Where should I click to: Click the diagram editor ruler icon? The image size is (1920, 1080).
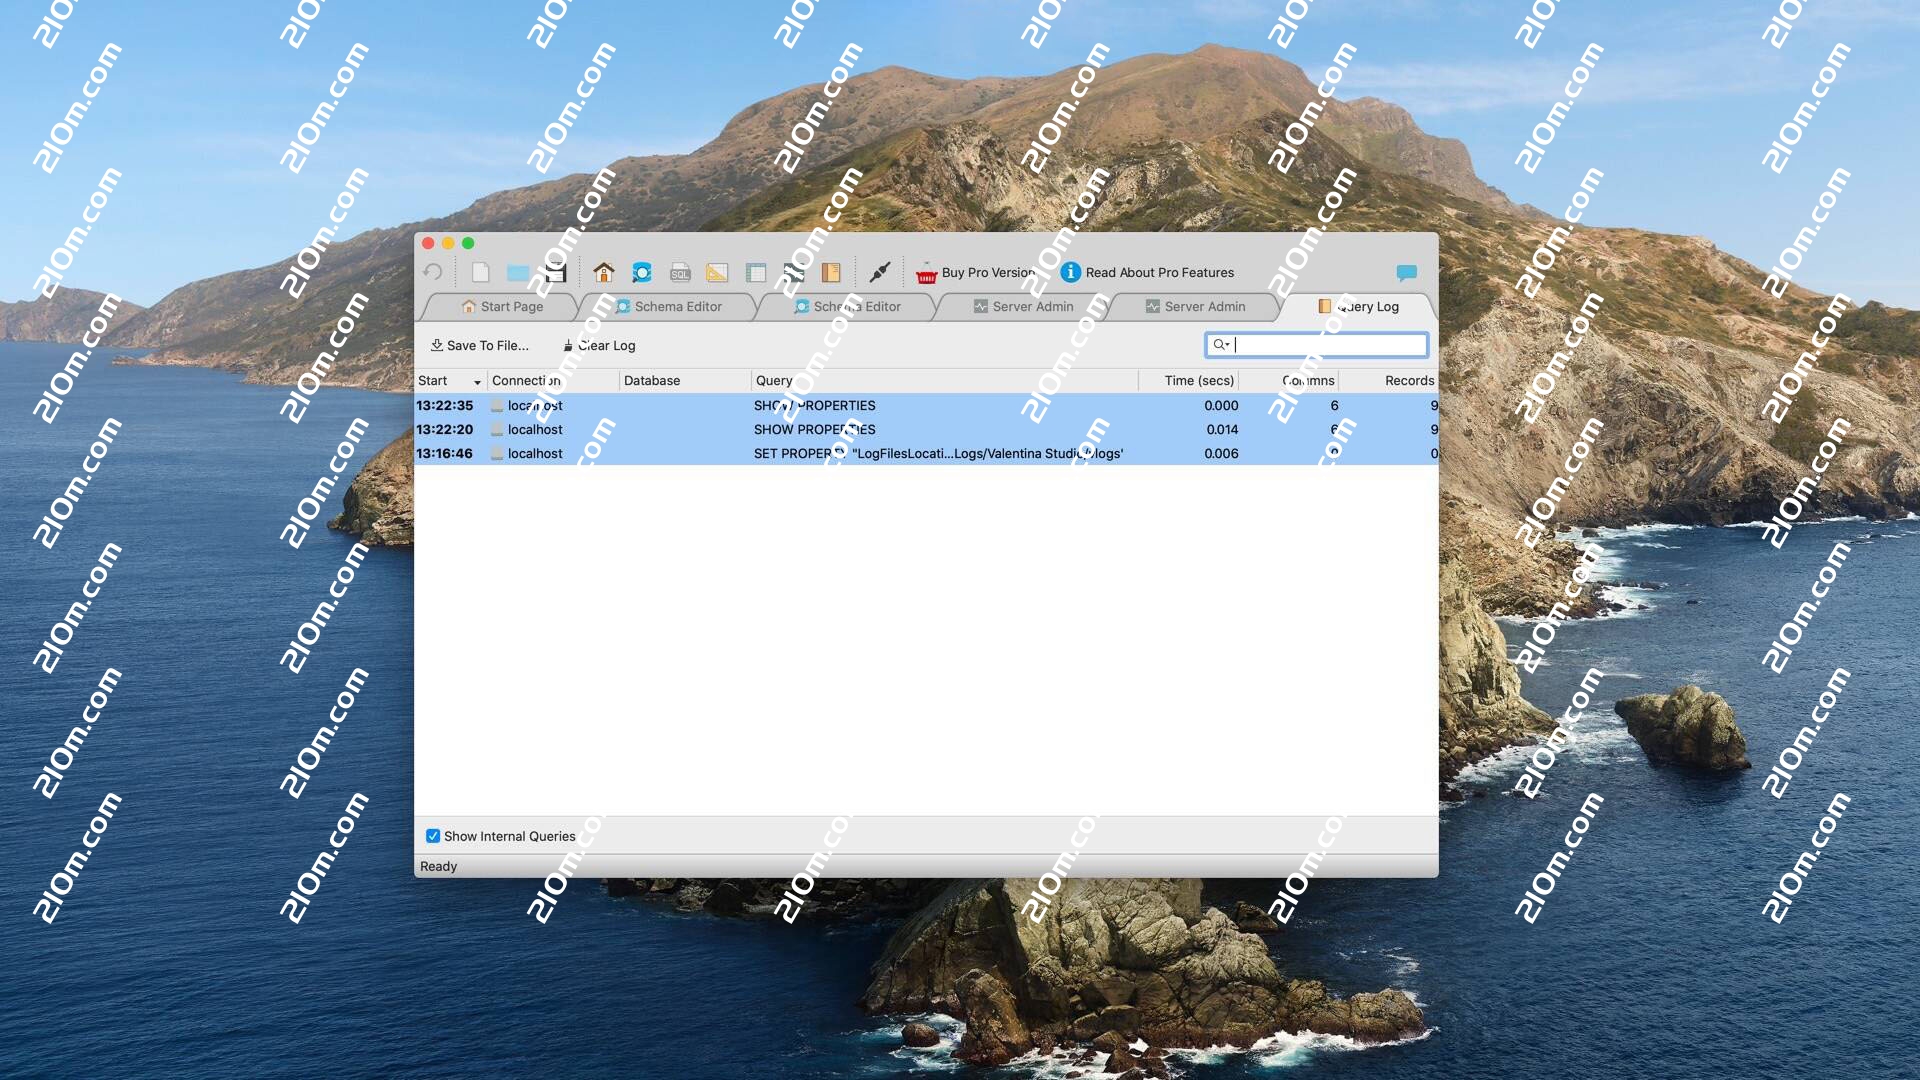tap(717, 272)
